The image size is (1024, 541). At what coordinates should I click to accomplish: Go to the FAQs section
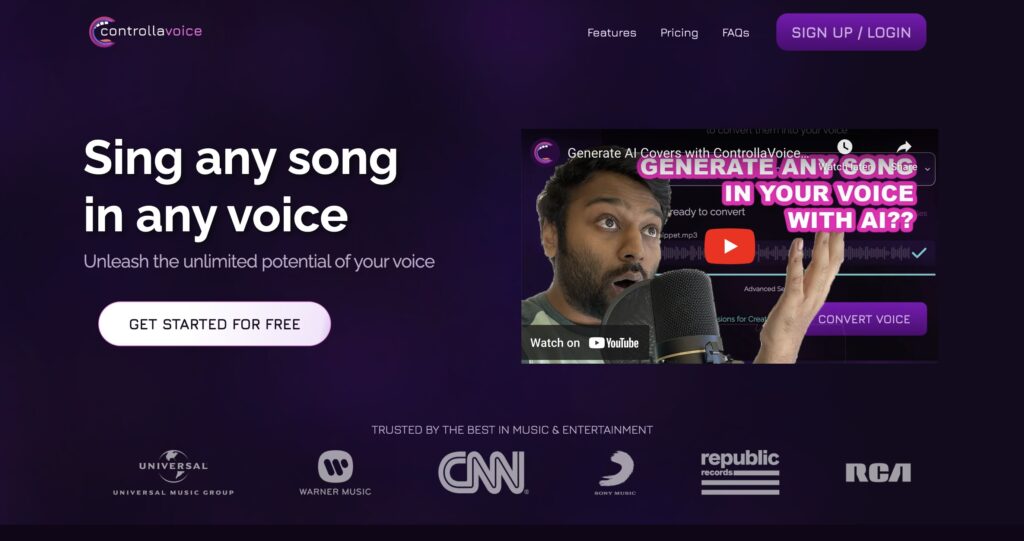coord(735,33)
